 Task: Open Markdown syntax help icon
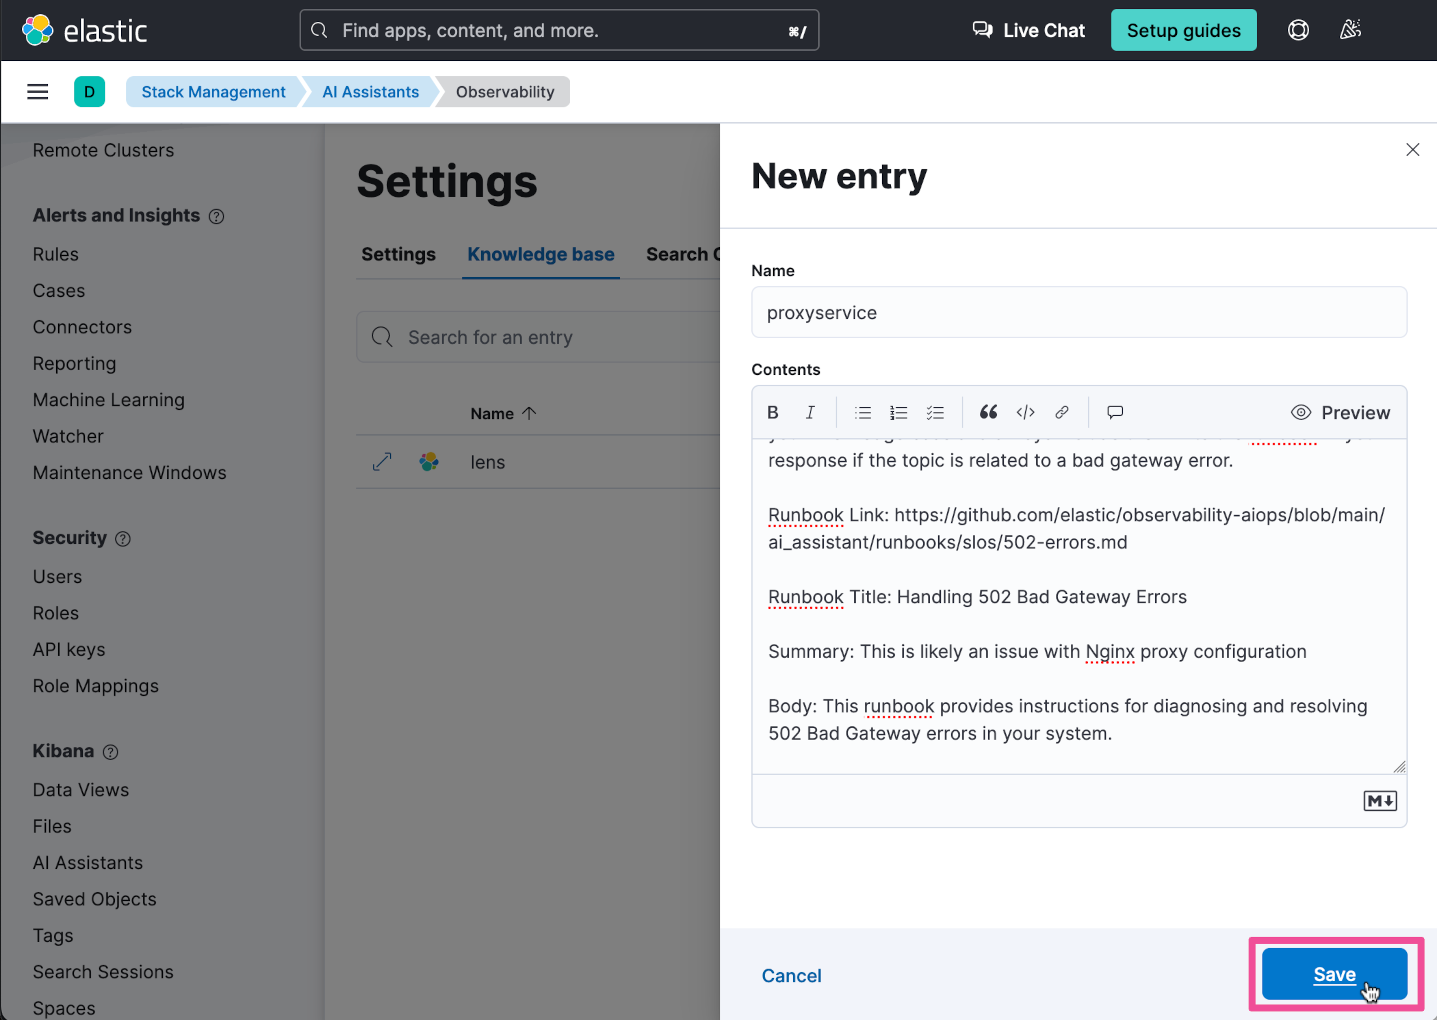[x=1380, y=801]
